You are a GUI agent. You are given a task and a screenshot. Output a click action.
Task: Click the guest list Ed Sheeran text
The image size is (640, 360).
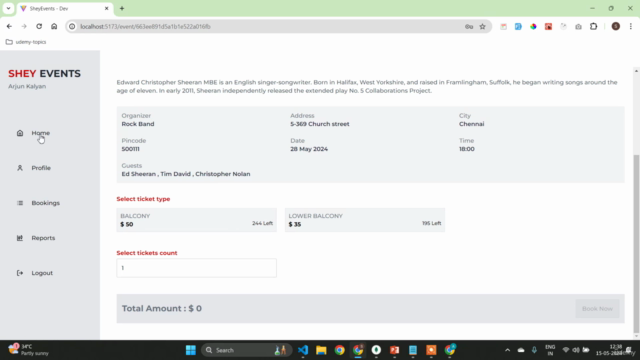coord(186,174)
